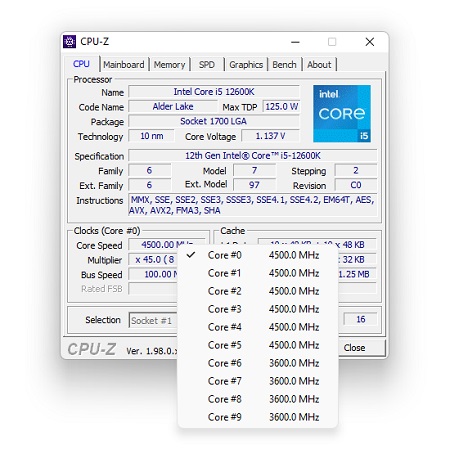Open the Bench tab

pyautogui.click(x=284, y=65)
